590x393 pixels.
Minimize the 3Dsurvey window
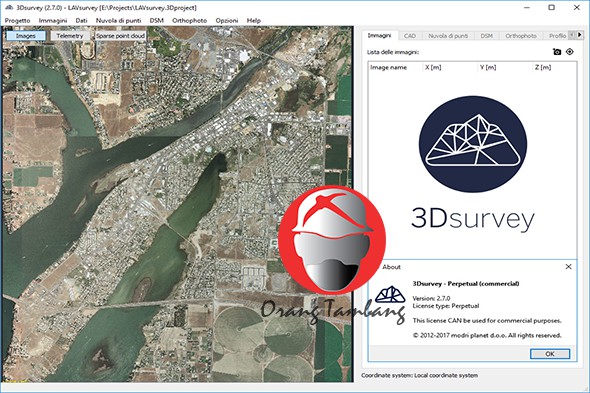(x=527, y=7)
